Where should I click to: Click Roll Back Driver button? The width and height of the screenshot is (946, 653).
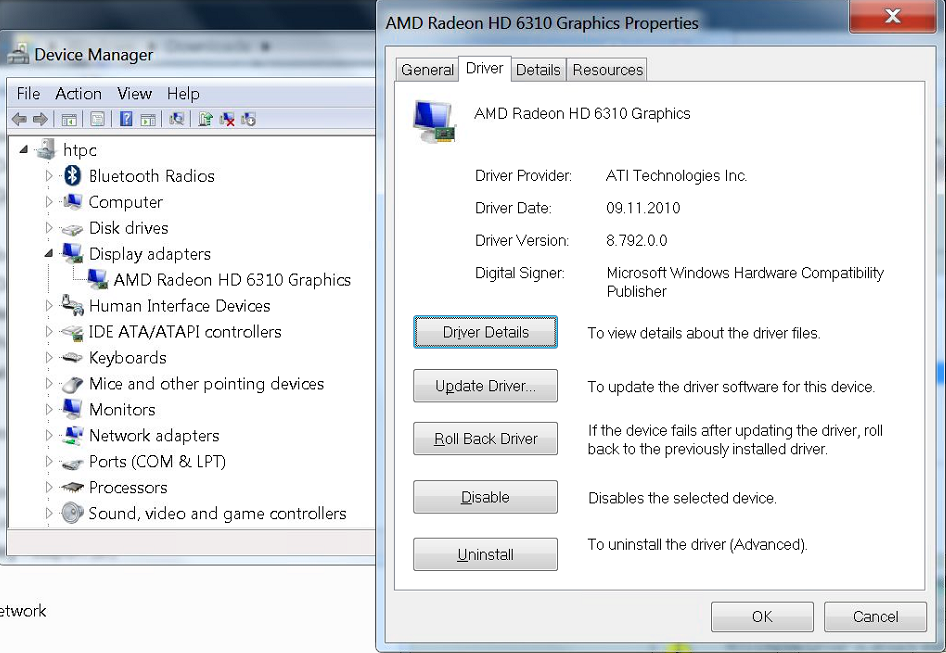[x=485, y=439]
